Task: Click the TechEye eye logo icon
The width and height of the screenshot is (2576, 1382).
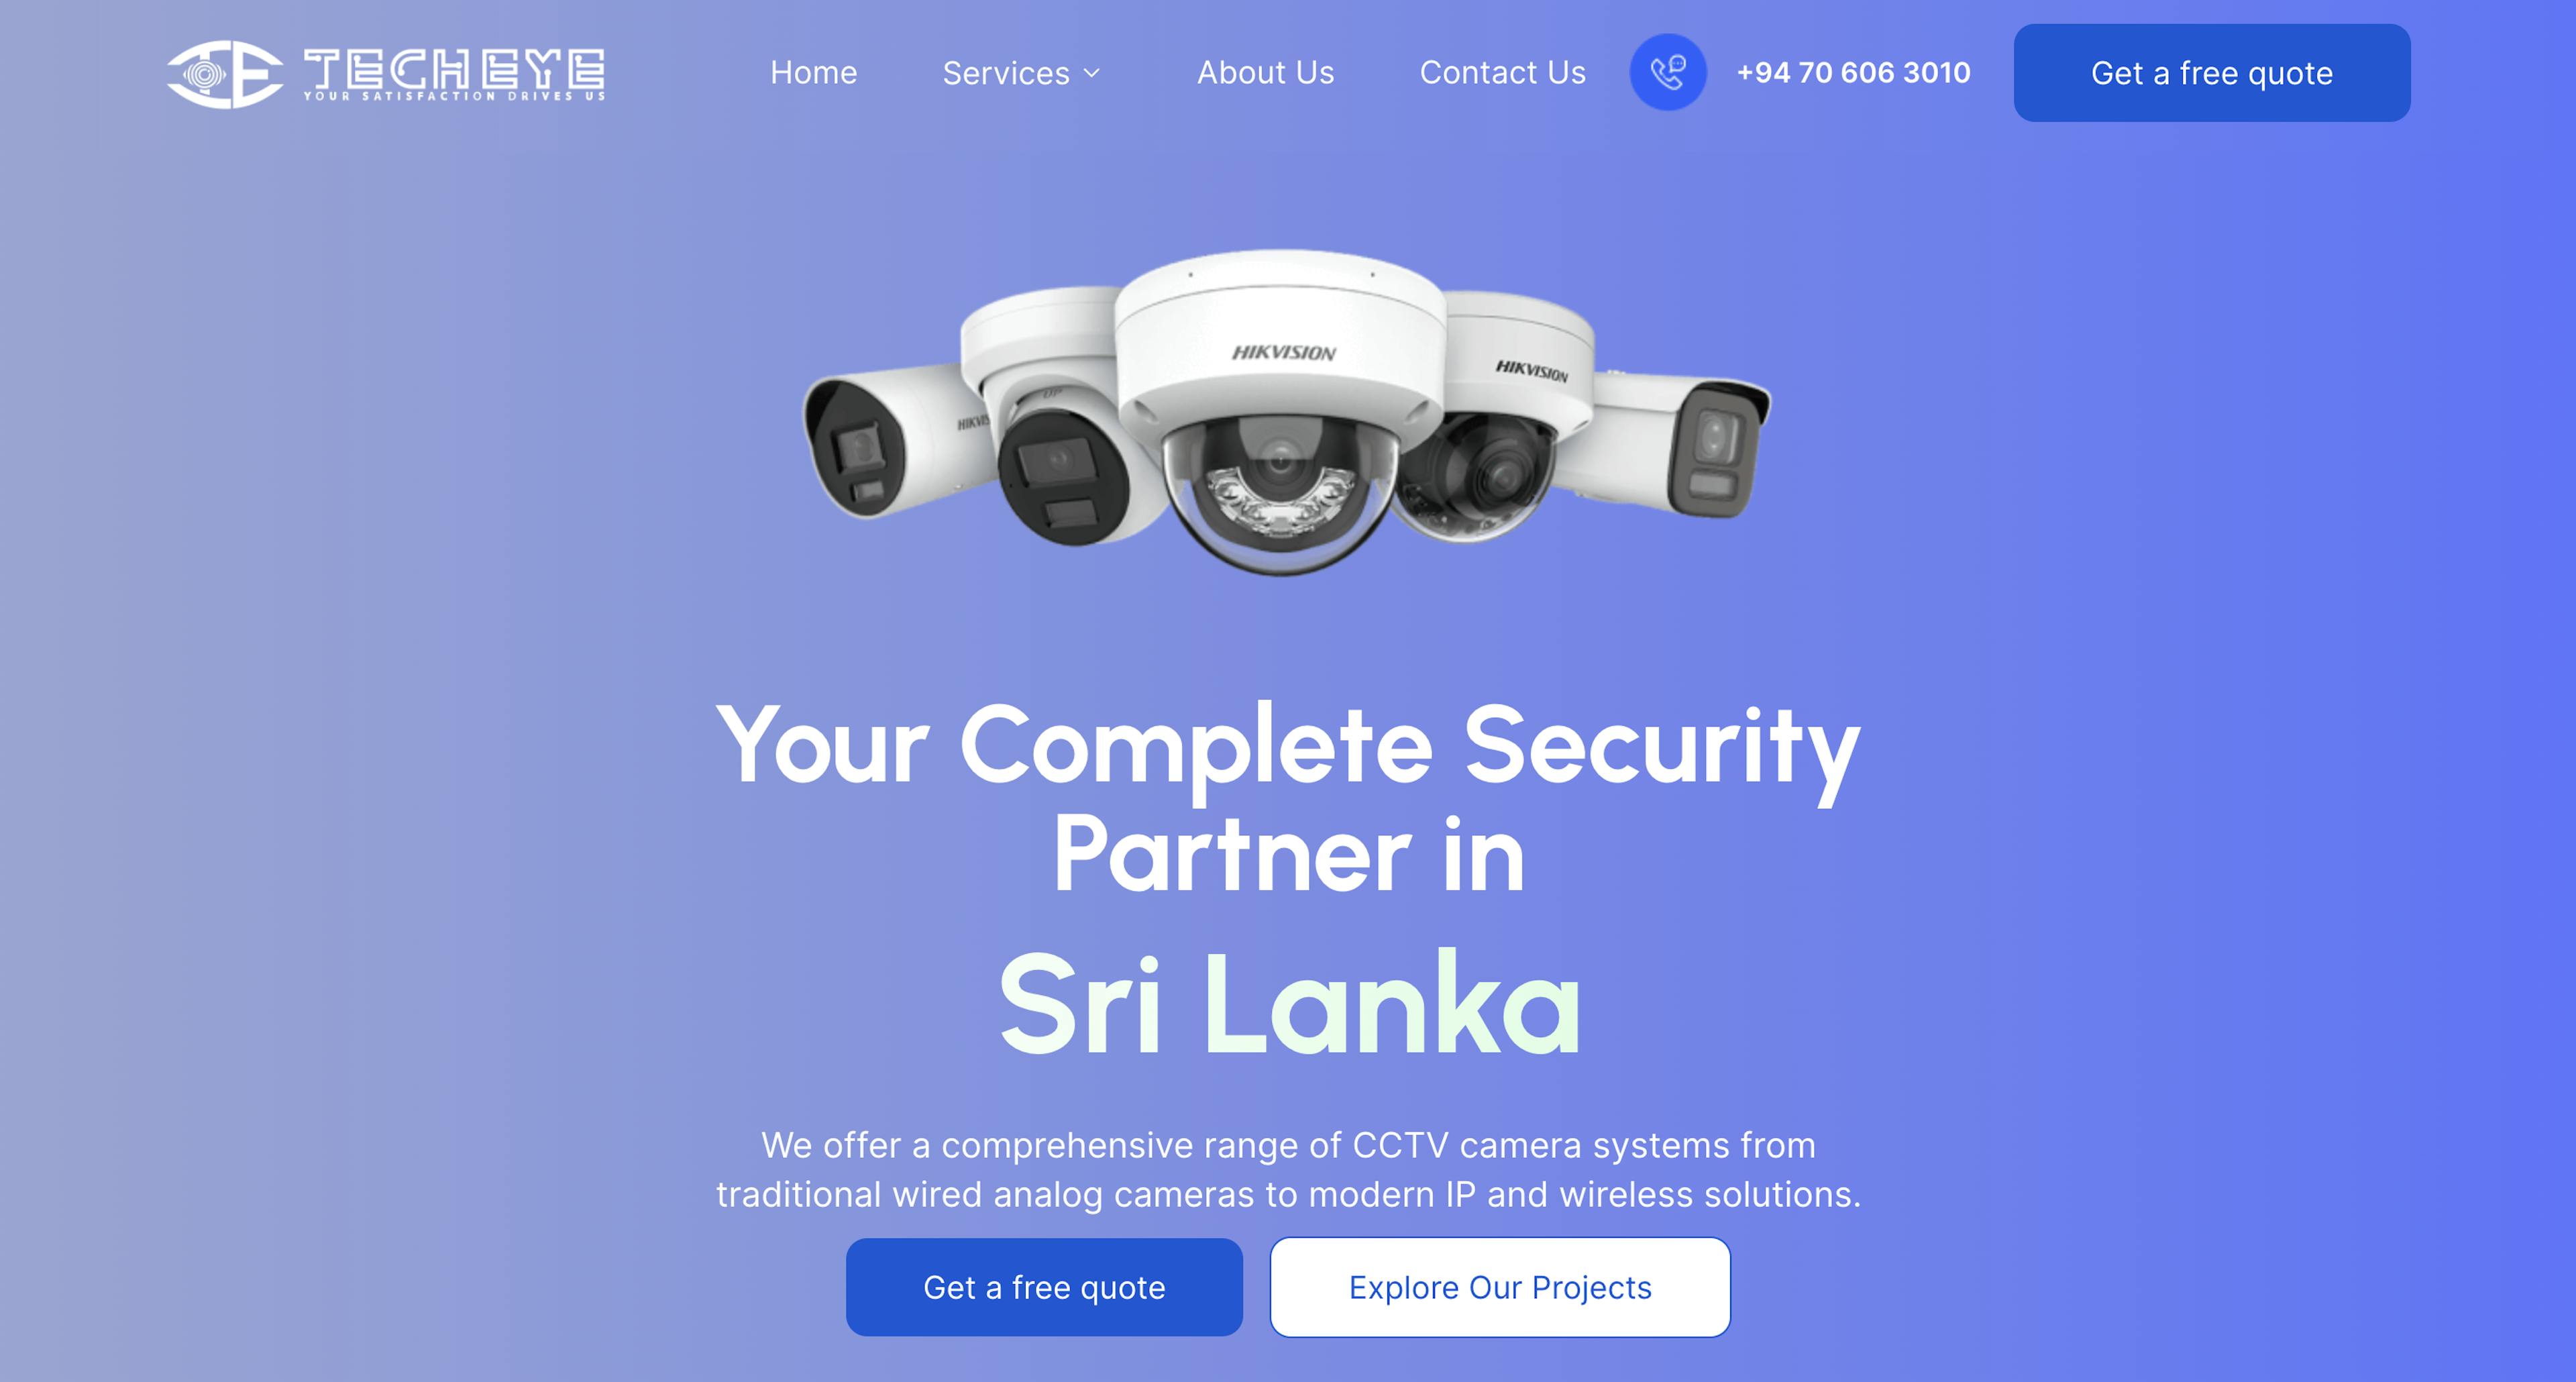Action: pos(225,73)
